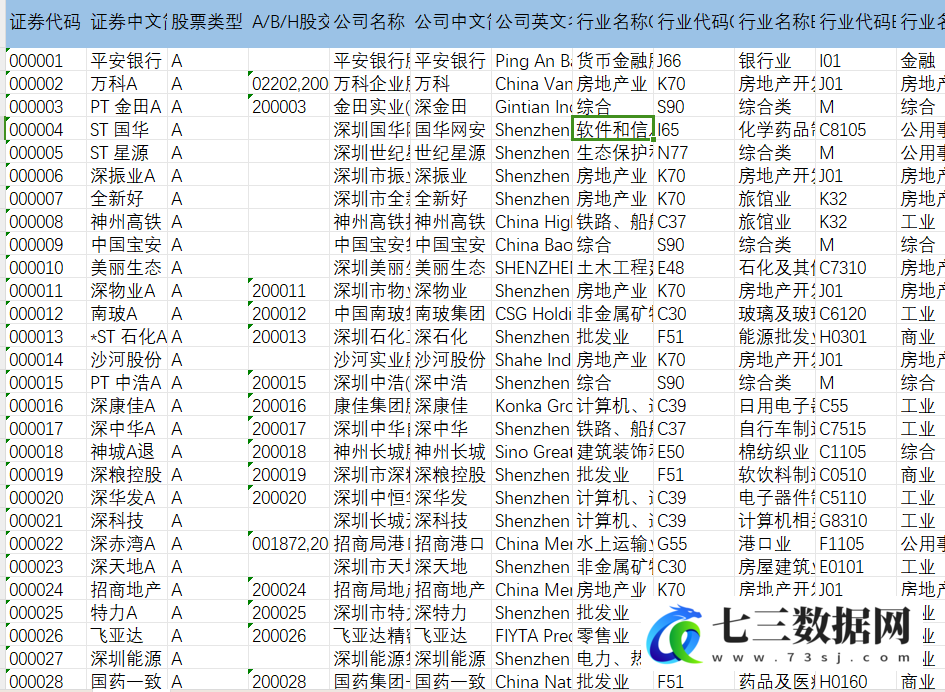This screenshot has width=945, height=692.
Task: Click the 水上运输 industry cell
Action: point(613,544)
